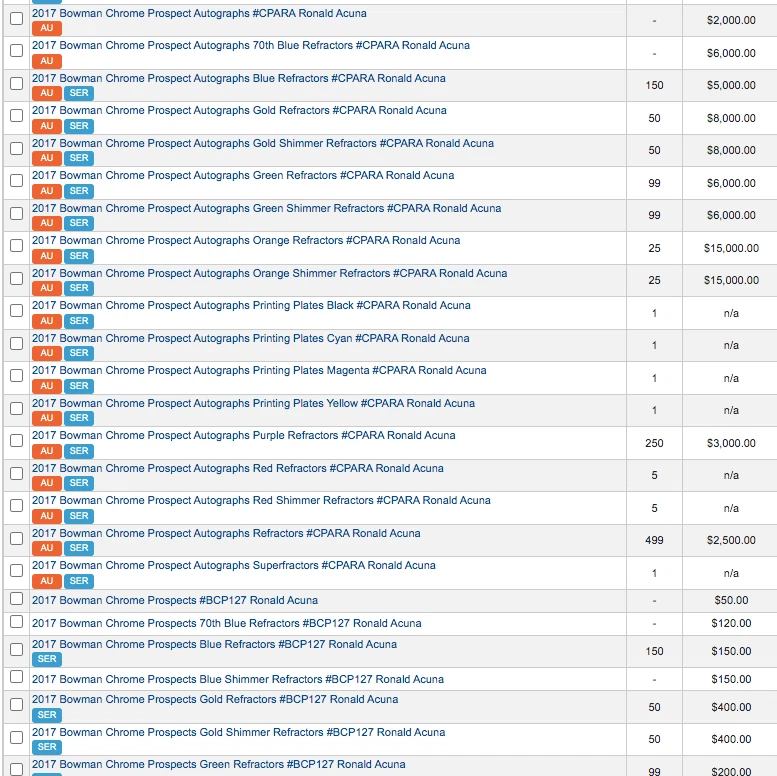Open Prospects Gold Shimmer Refractors #BCP127 link
777x776 pixels.
click(238, 732)
